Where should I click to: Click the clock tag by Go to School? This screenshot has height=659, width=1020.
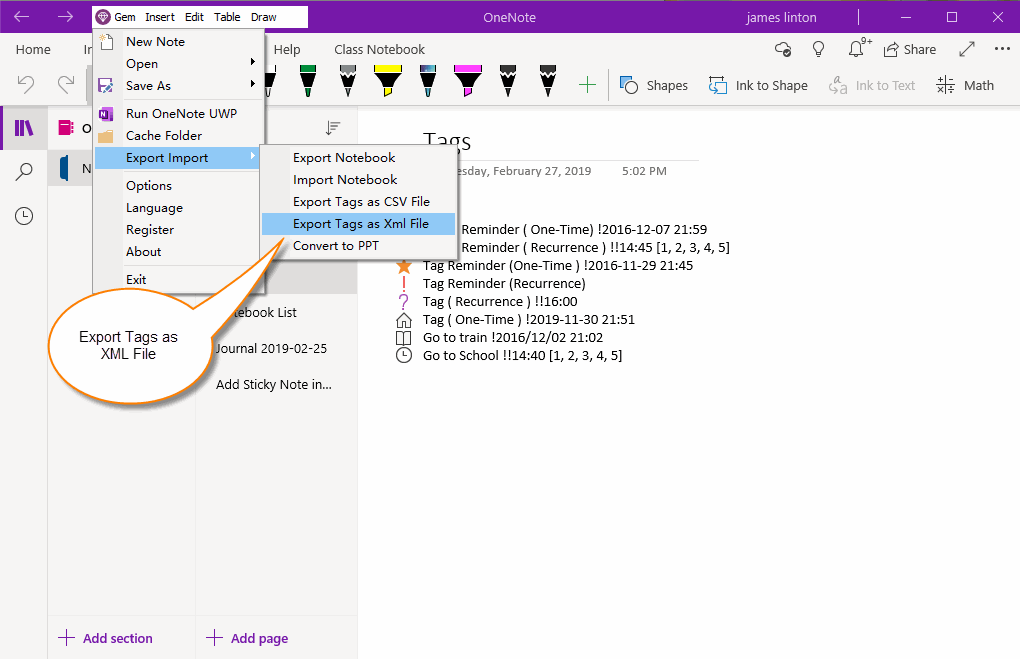(x=404, y=356)
